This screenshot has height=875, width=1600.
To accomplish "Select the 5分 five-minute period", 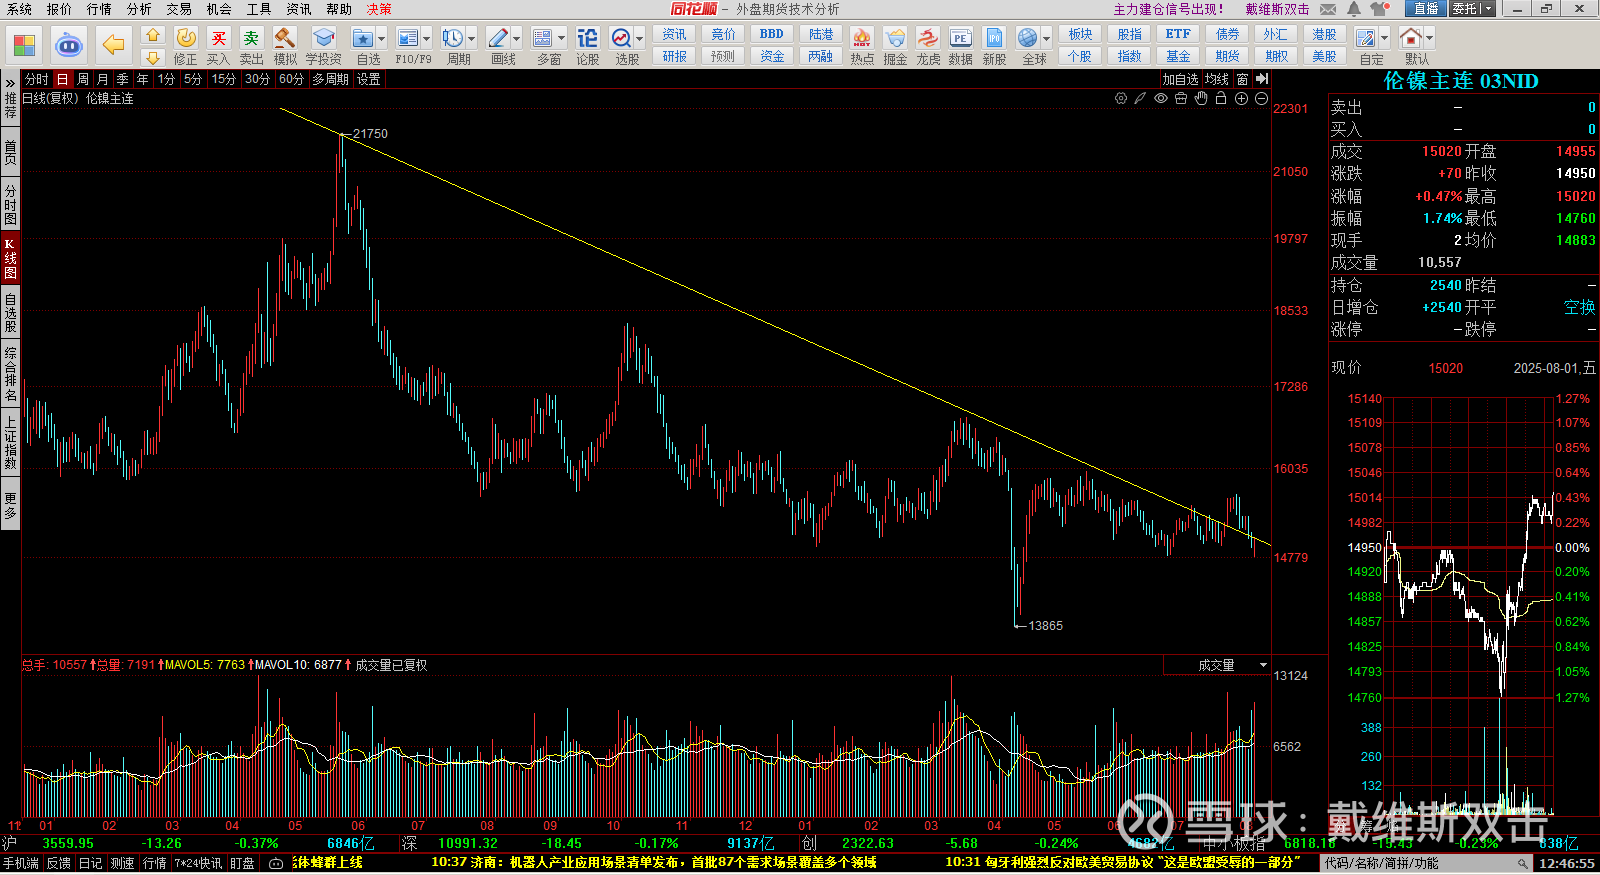I will [x=193, y=79].
